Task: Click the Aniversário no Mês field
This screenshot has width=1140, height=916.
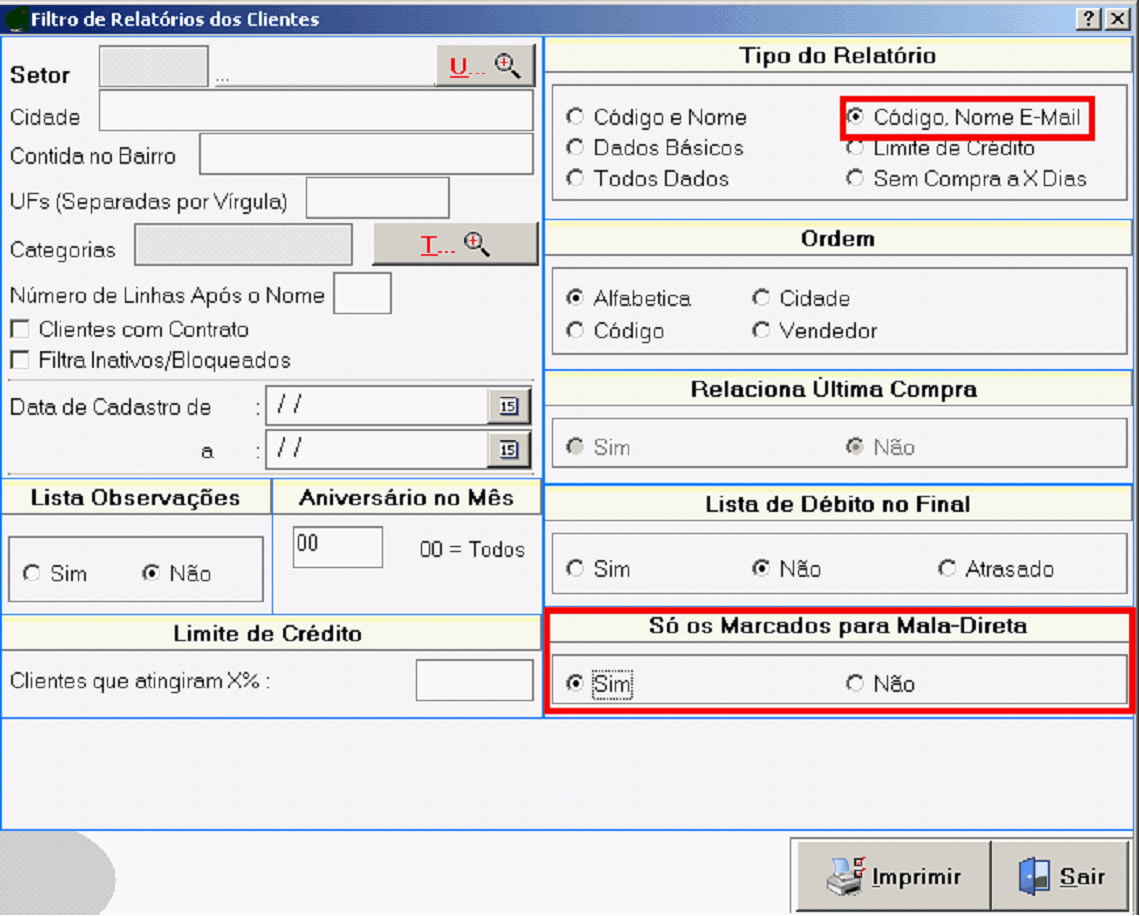Action: point(337,547)
